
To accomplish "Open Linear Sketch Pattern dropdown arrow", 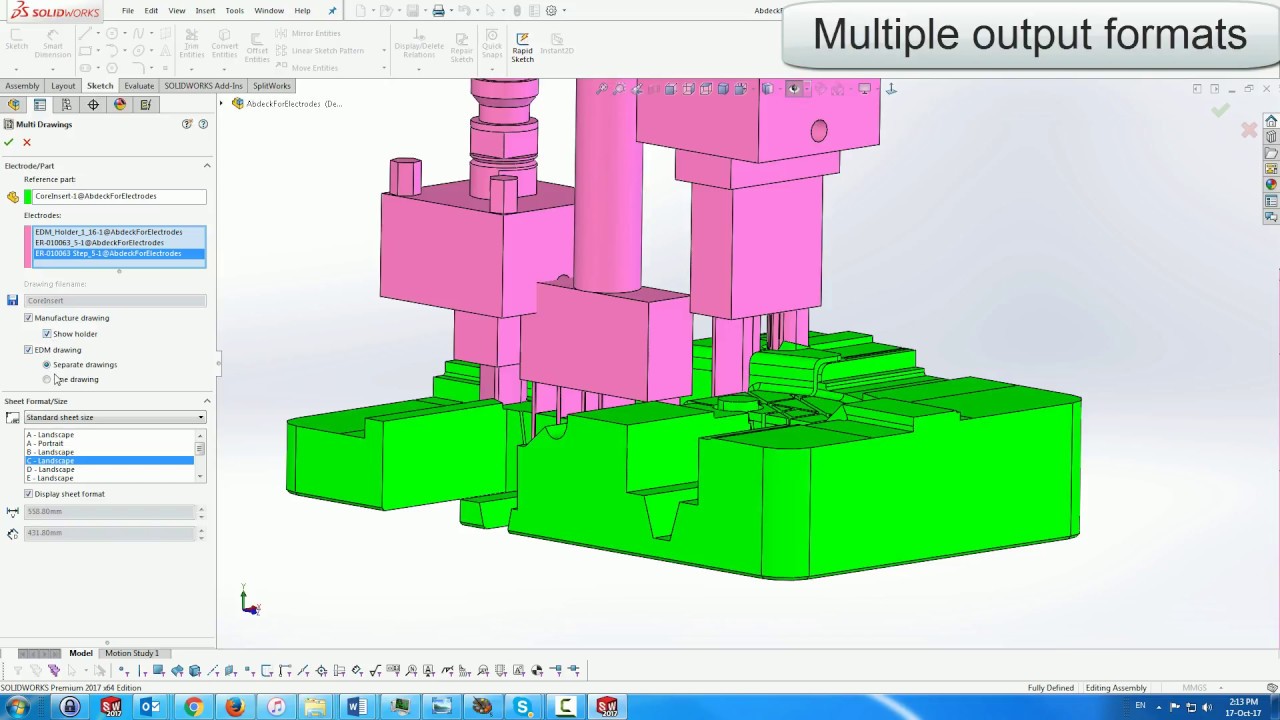I will (x=384, y=51).
